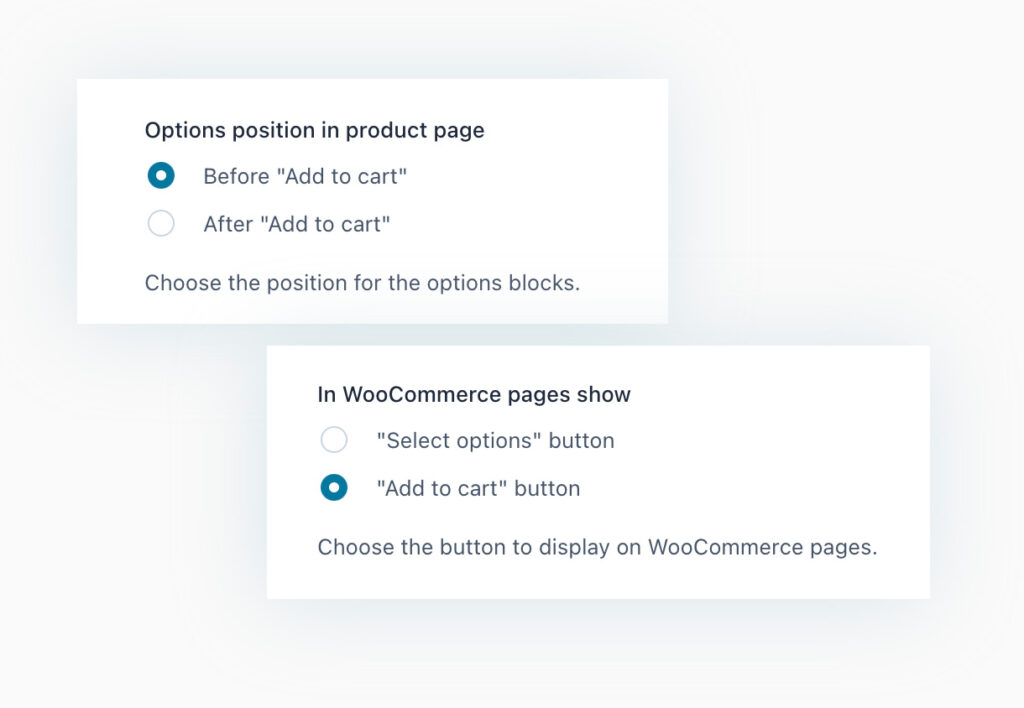Click the "Options position in product page" heading
Viewport: 1024px width, 708px height.
click(314, 130)
